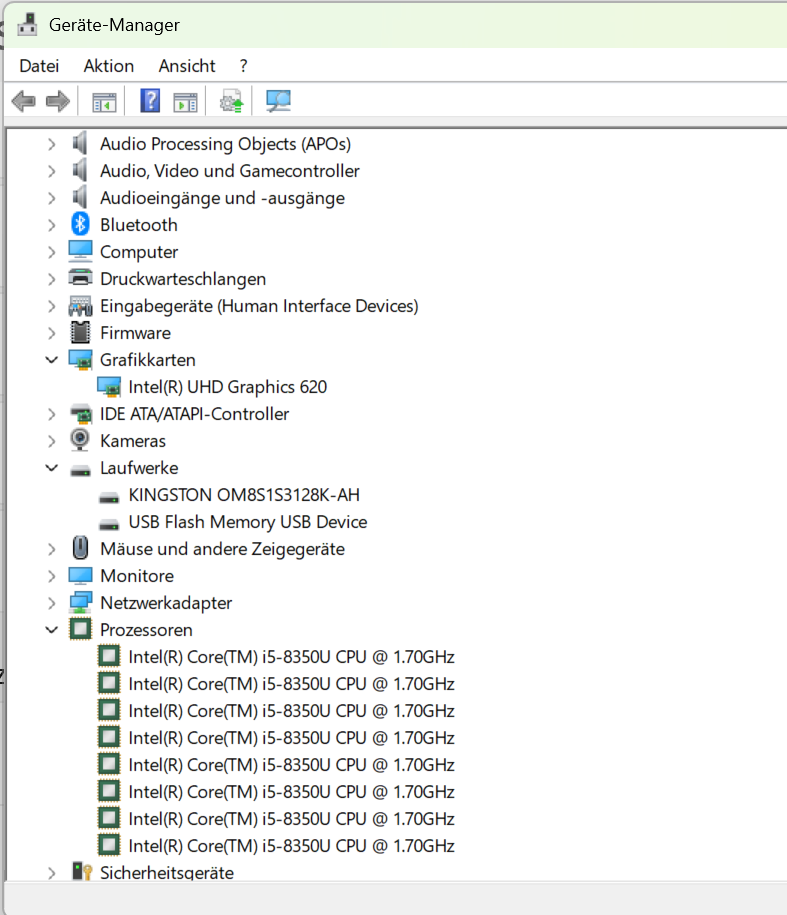This screenshot has height=915, width=787.
Task: Expand the Sicherheitsgeräte category
Action: 51,873
